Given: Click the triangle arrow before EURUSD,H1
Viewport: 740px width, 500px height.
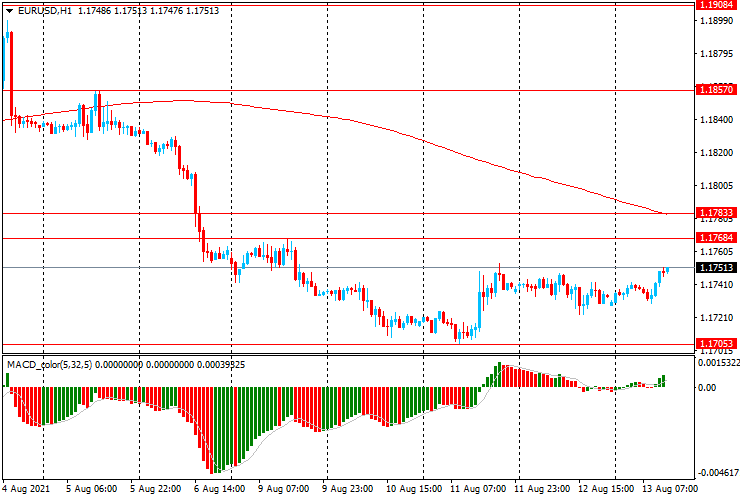Looking at the screenshot, I should click(x=9, y=11).
